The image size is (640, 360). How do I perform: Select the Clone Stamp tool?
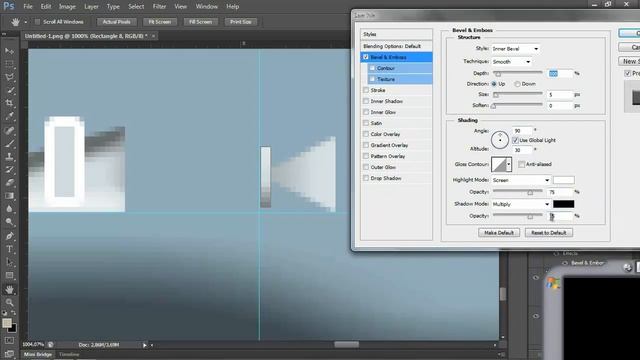tap(9, 157)
